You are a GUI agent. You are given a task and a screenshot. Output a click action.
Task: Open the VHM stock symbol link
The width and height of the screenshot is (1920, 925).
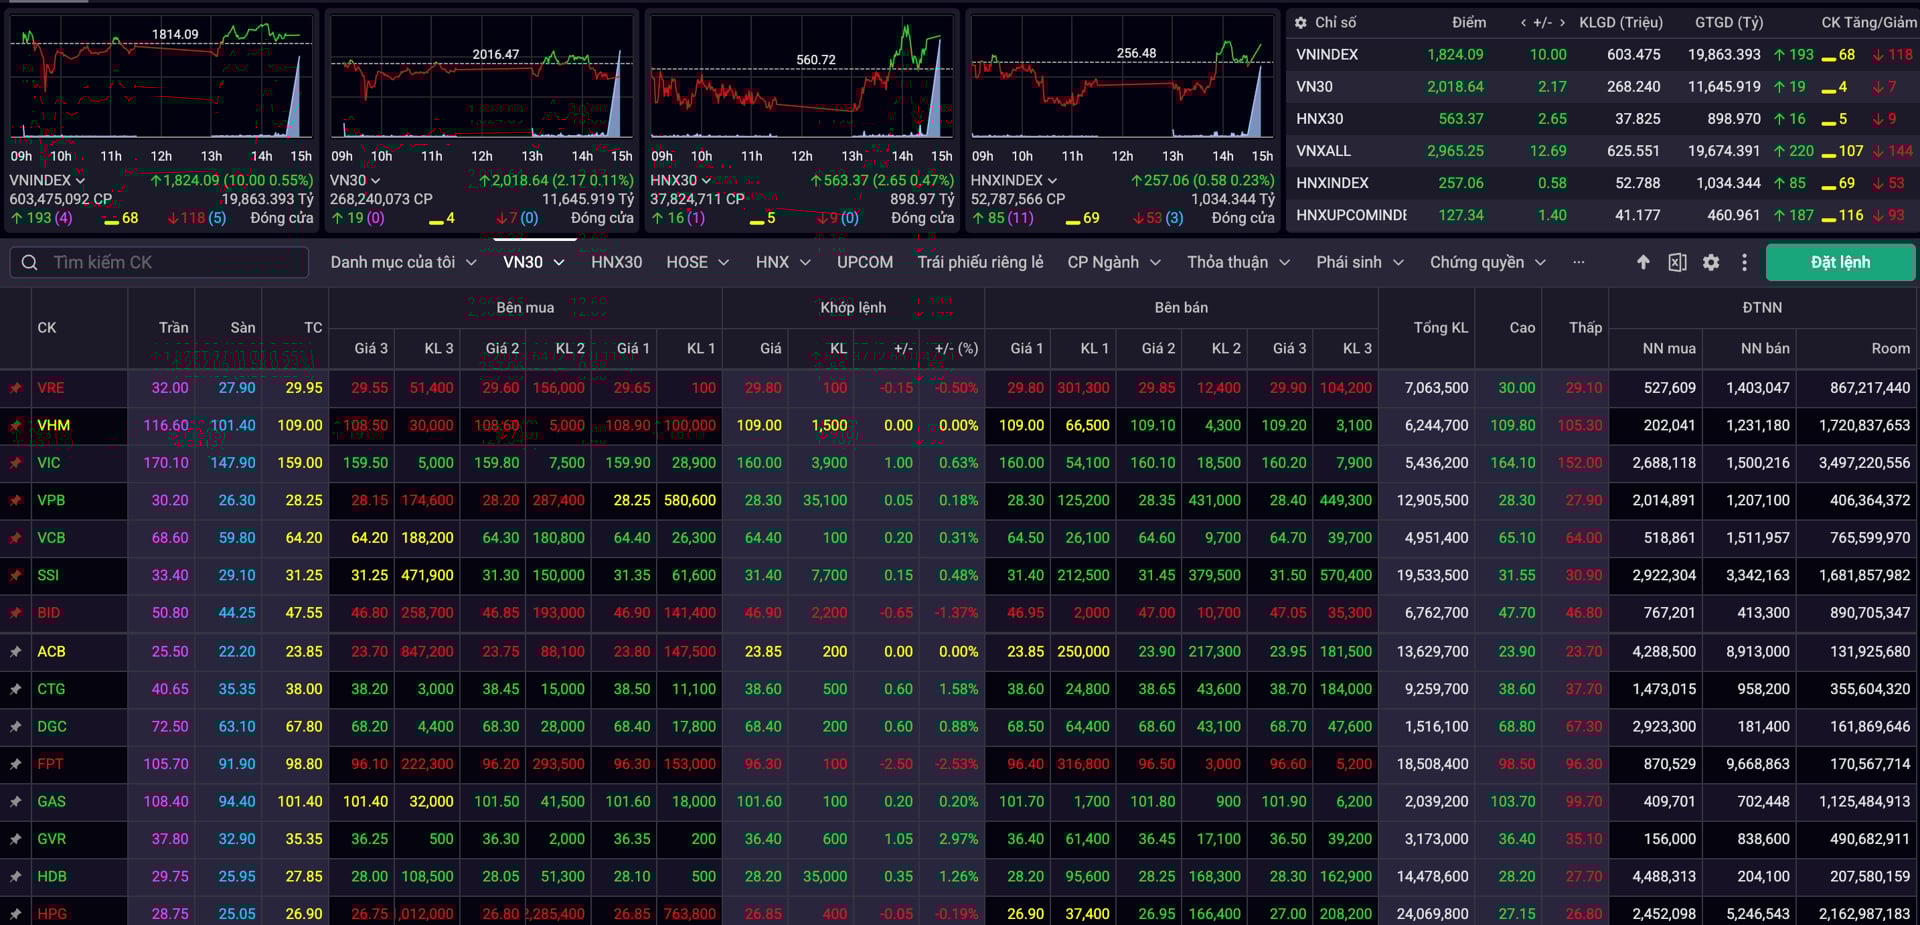(54, 425)
